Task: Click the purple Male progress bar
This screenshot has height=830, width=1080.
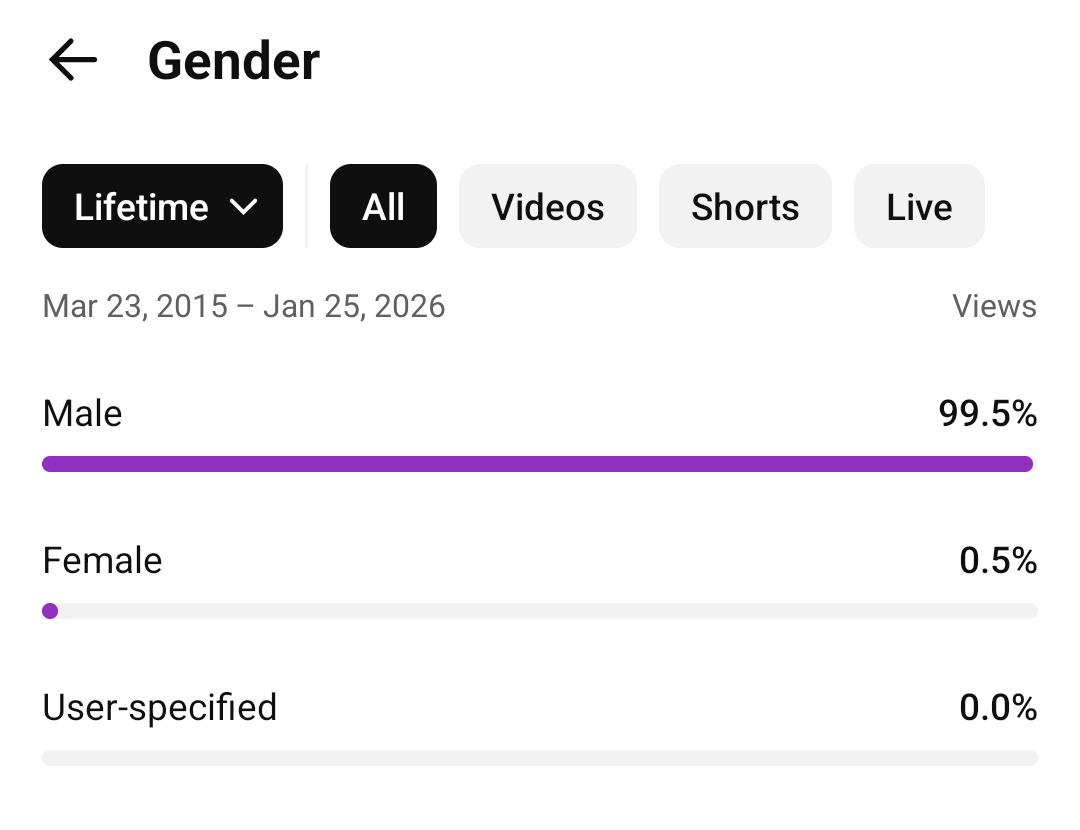Action: 537,464
